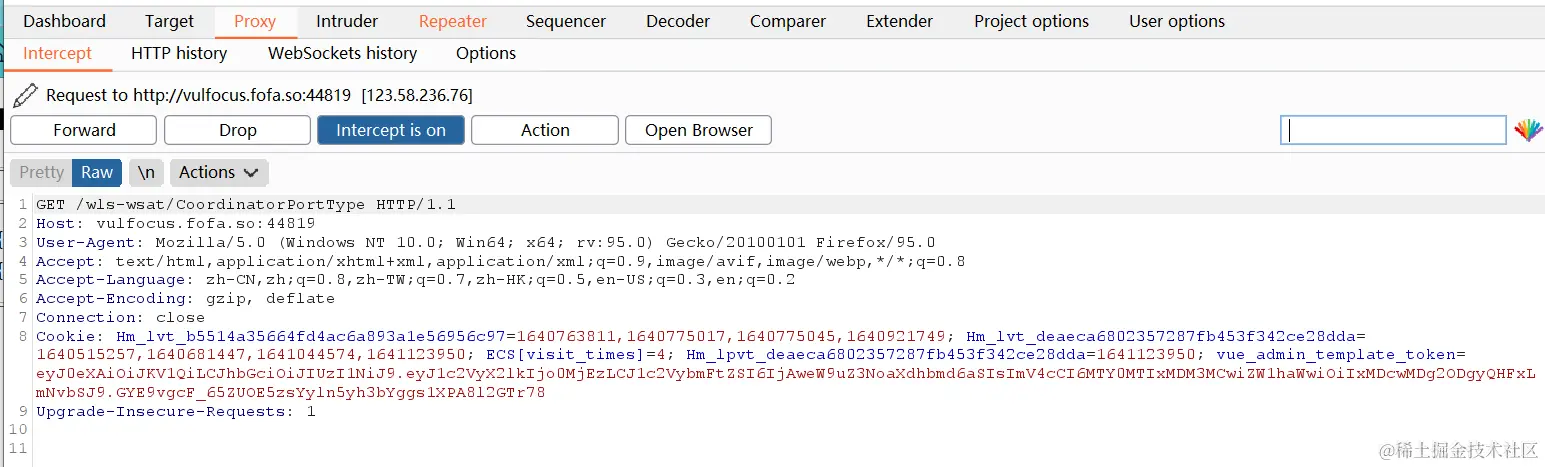Click the Drop button
Screen dimensions: 1545x467
(x=238, y=130)
